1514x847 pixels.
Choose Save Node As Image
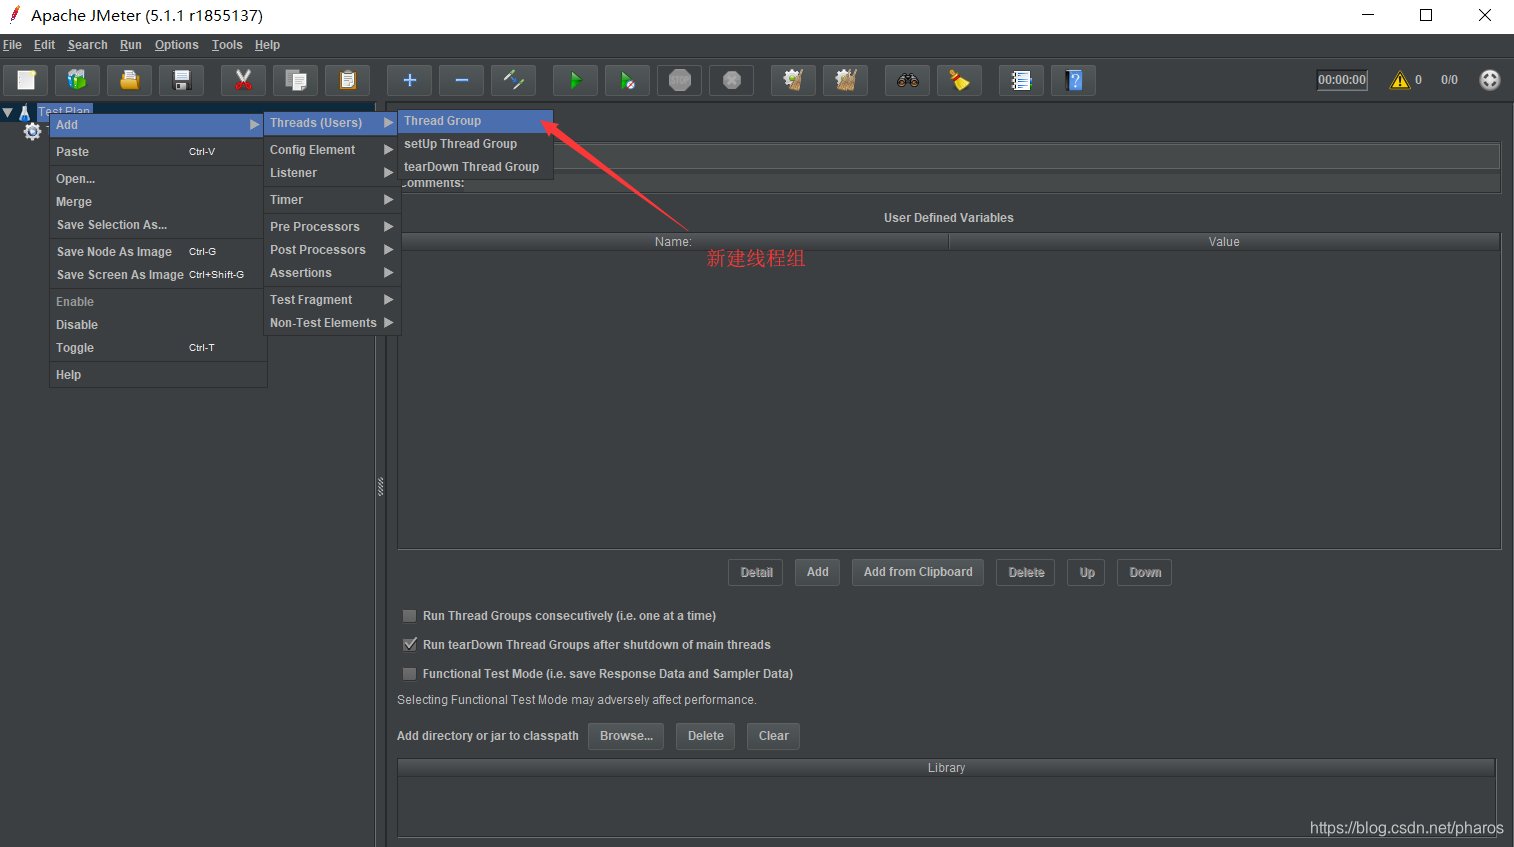click(x=158, y=252)
